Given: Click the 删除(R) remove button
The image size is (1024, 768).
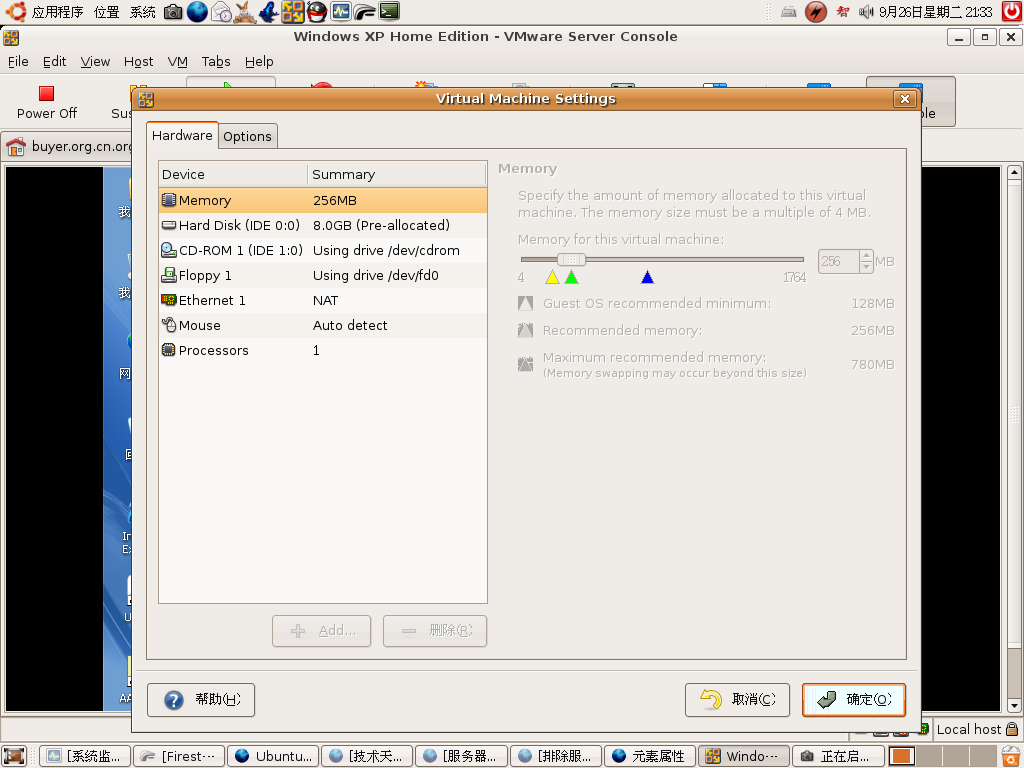Looking at the screenshot, I should (x=435, y=631).
